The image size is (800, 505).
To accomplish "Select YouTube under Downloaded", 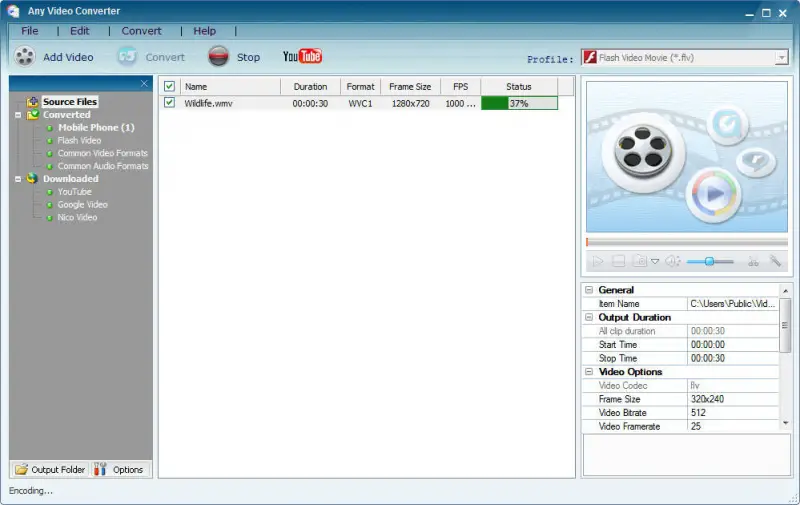I will click(74, 191).
